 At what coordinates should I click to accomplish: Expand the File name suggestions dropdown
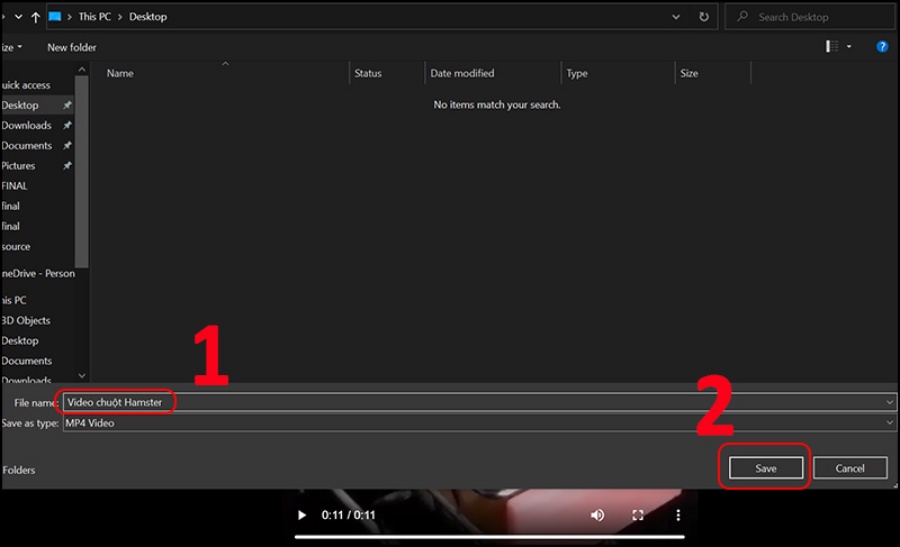pyautogui.click(x=889, y=402)
